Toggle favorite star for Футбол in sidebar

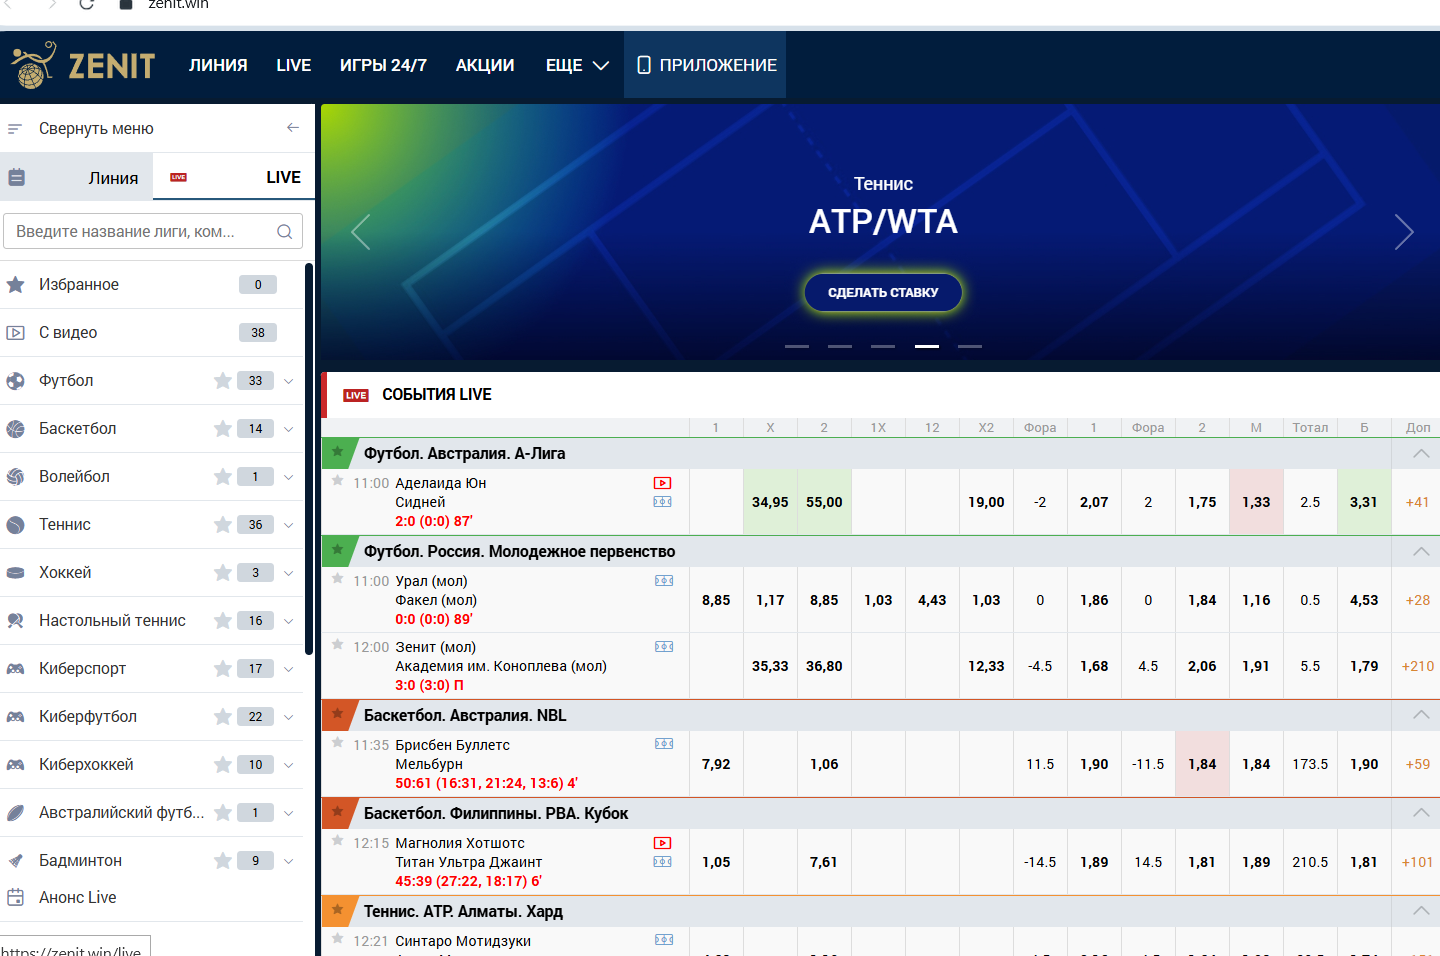click(222, 381)
